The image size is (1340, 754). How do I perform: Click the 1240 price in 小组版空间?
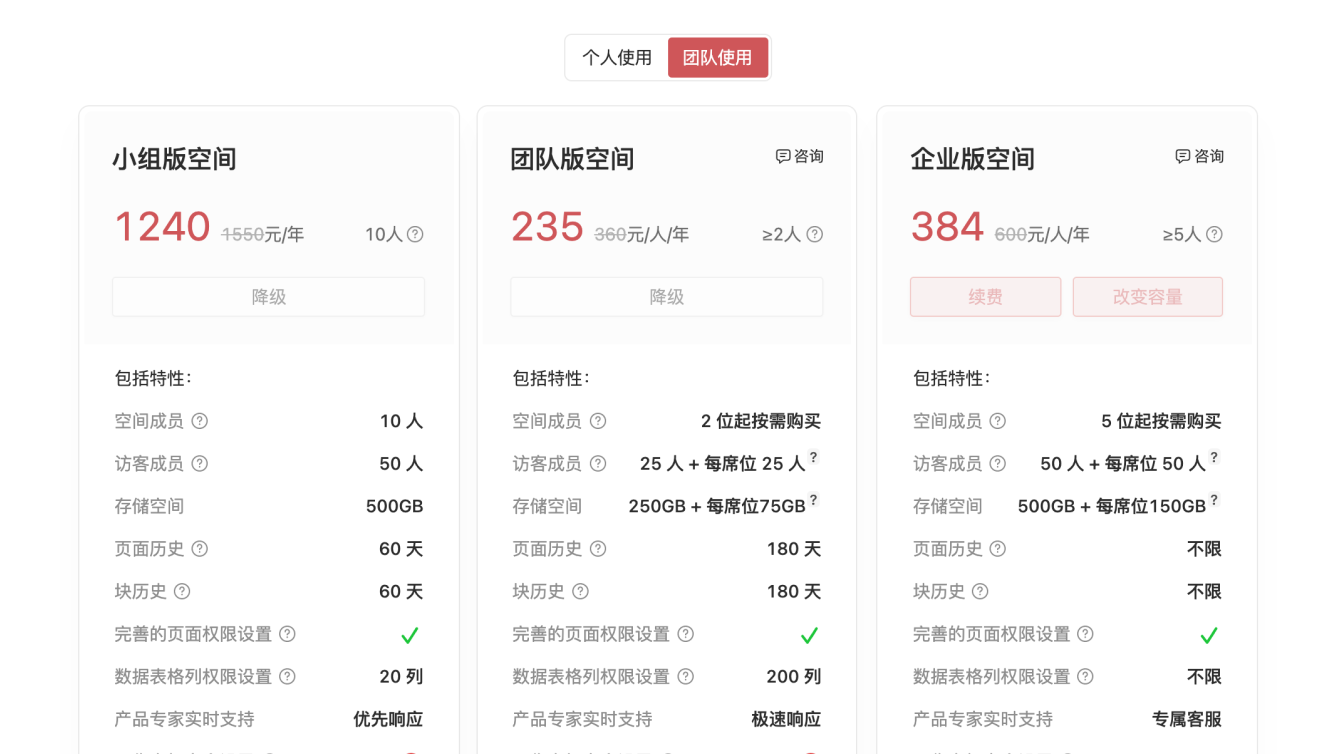[162, 227]
